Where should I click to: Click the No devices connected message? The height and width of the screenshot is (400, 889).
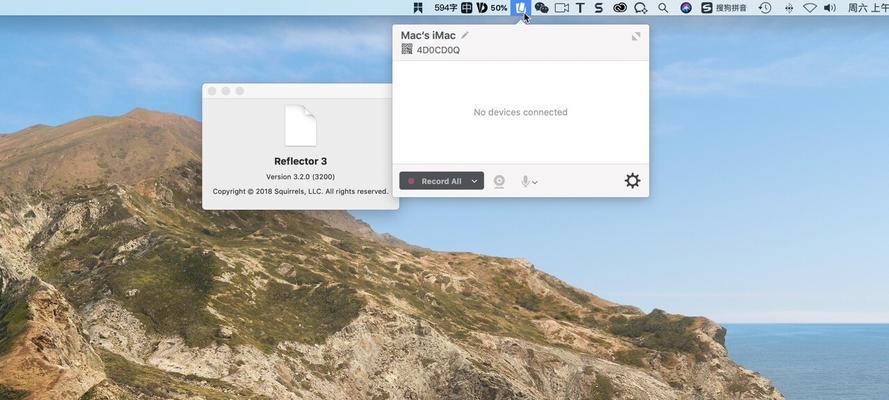pyautogui.click(x=520, y=112)
